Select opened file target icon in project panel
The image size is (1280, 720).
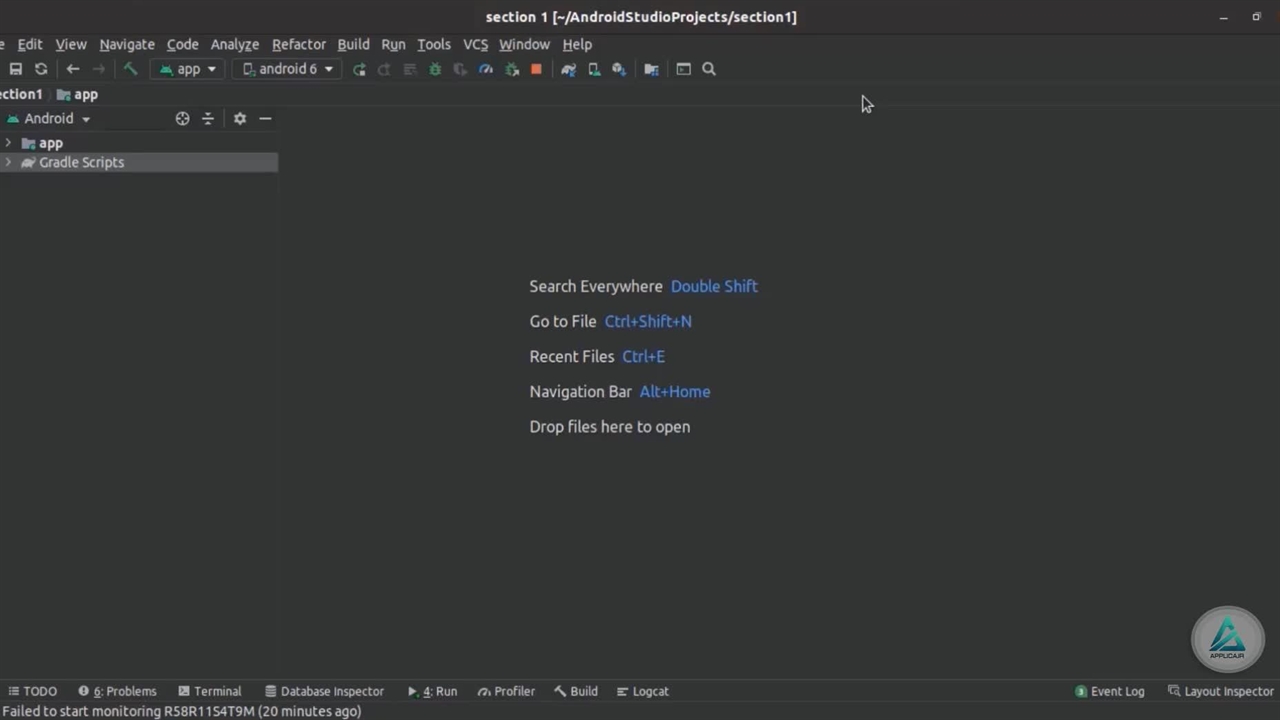[182, 118]
